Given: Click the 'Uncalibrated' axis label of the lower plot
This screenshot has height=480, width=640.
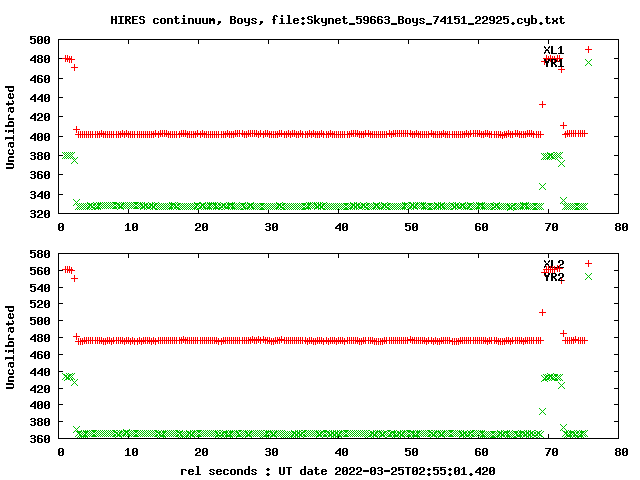Looking at the screenshot, I should point(10,347).
